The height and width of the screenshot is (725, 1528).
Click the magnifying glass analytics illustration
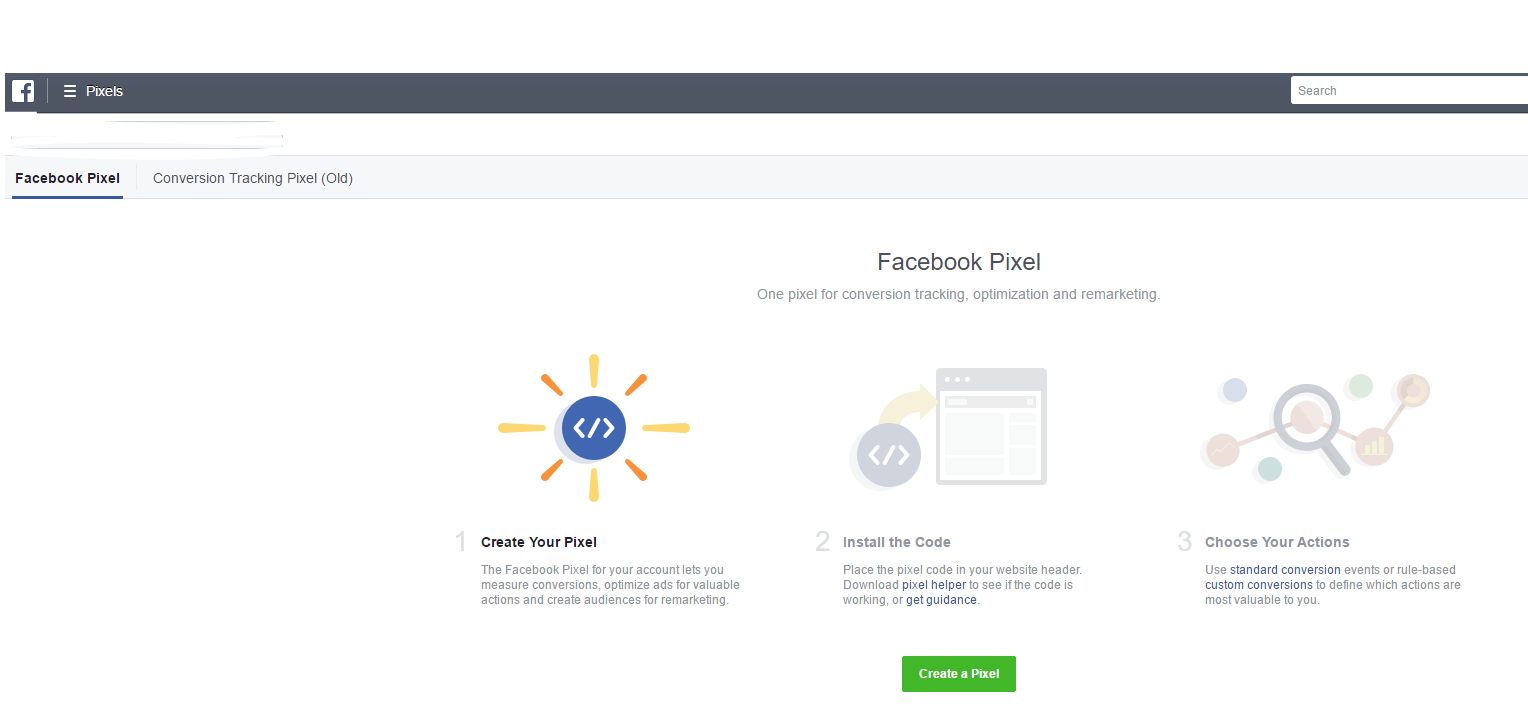coord(1312,425)
